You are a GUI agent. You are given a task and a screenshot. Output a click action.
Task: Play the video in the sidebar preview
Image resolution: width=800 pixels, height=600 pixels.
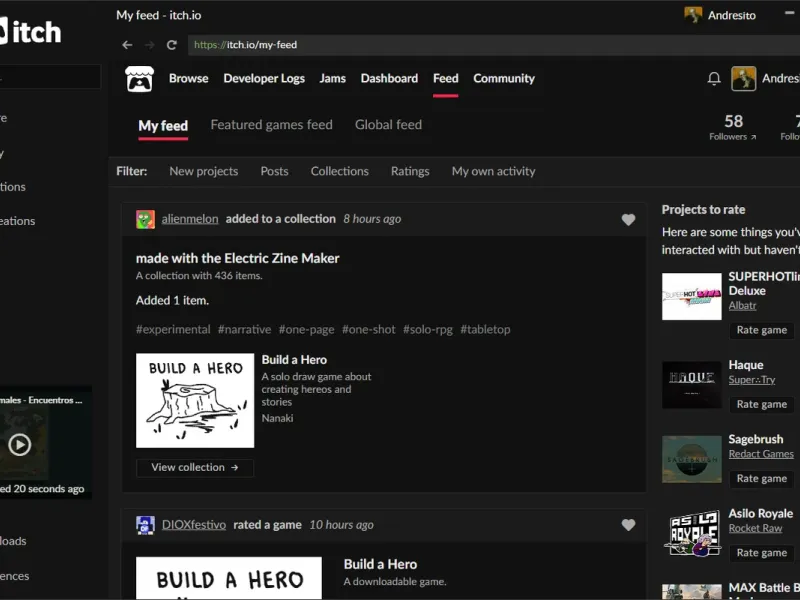point(19,444)
